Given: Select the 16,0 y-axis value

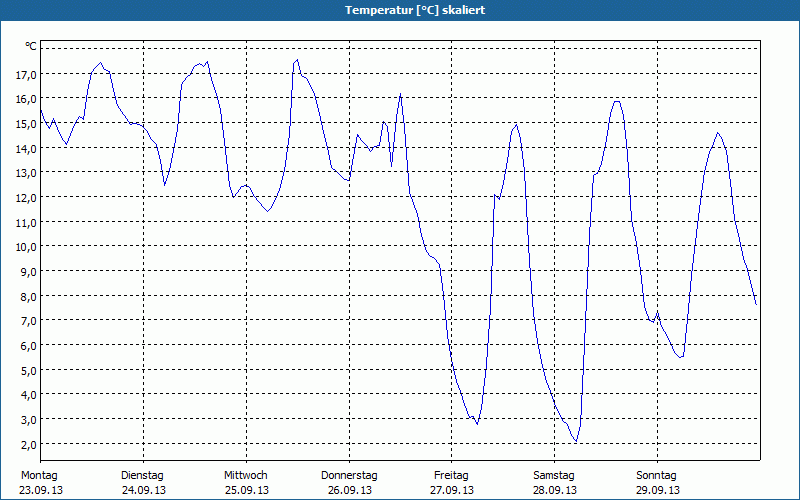Looking at the screenshot, I should tap(27, 99).
